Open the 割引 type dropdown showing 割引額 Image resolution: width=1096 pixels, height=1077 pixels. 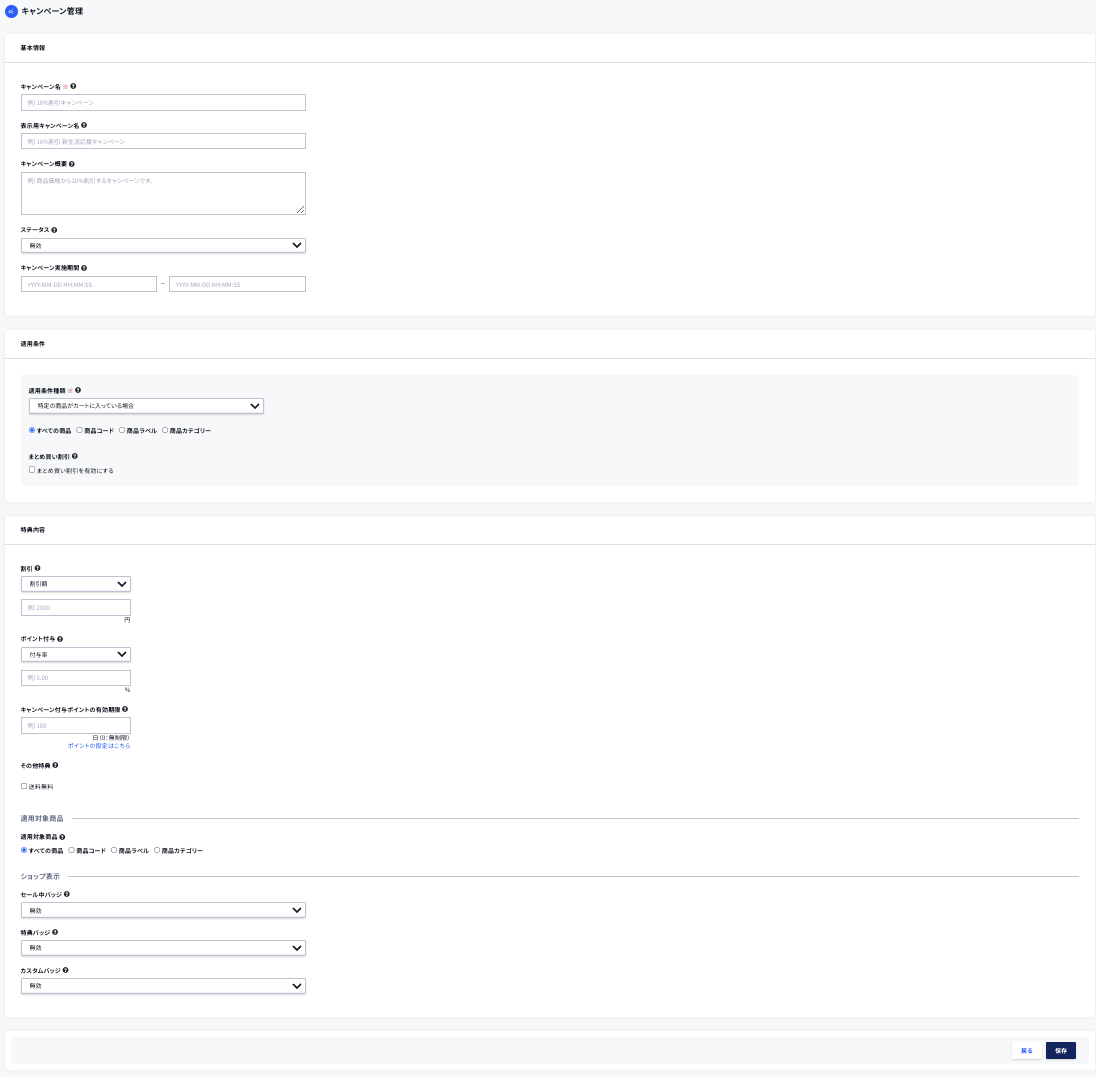point(76,584)
